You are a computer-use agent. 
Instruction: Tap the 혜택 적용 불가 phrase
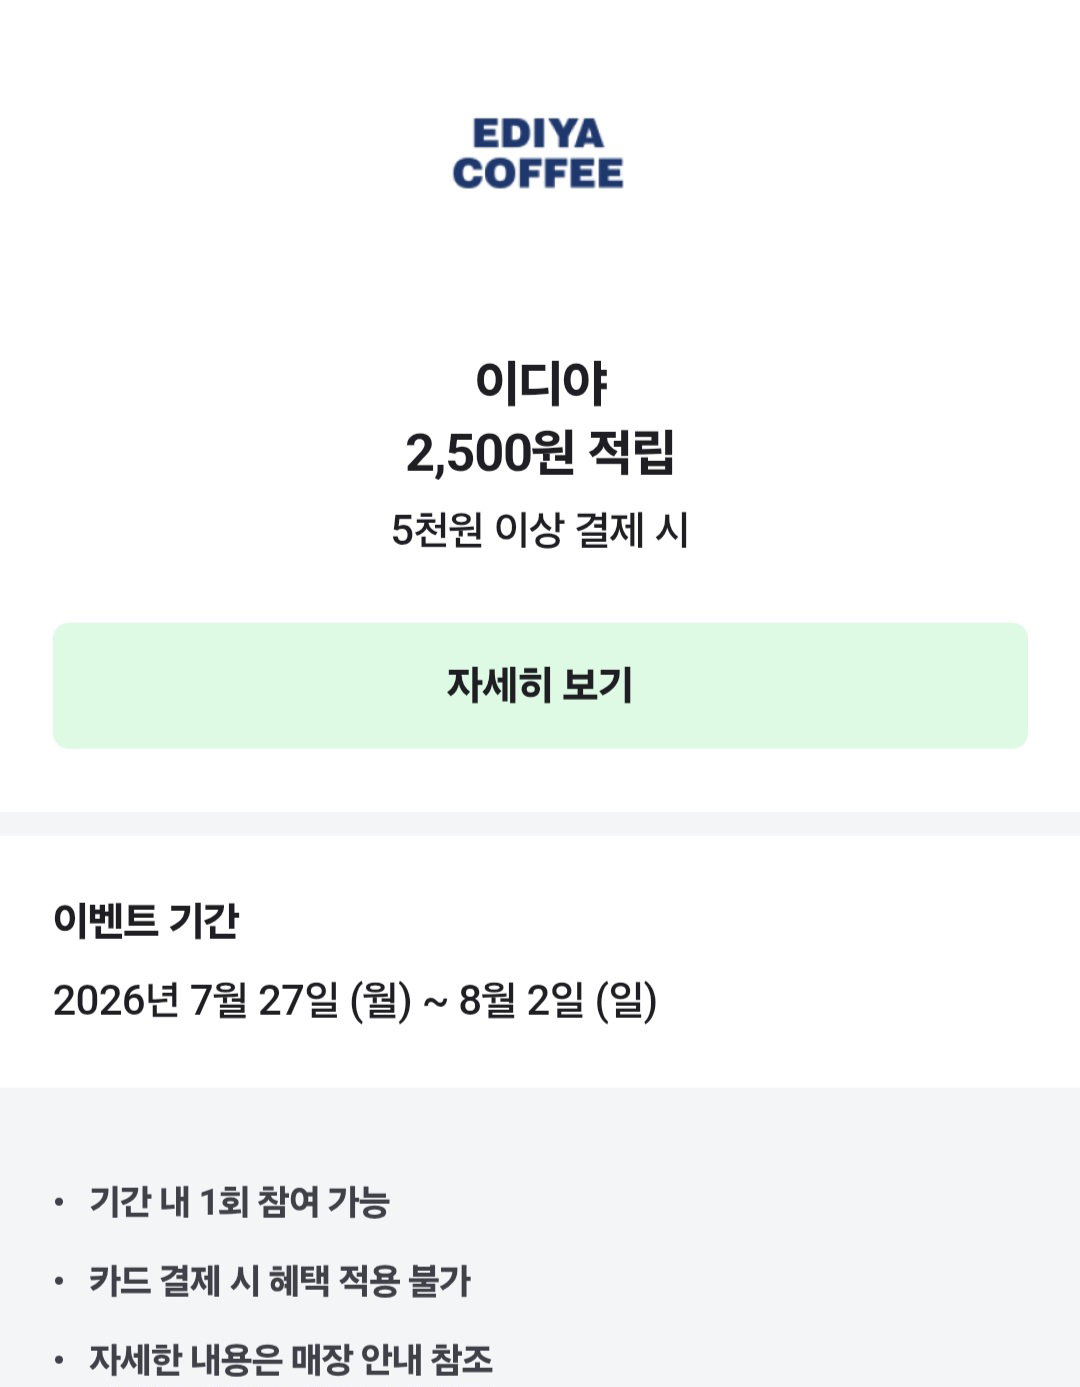[370, 1280]
